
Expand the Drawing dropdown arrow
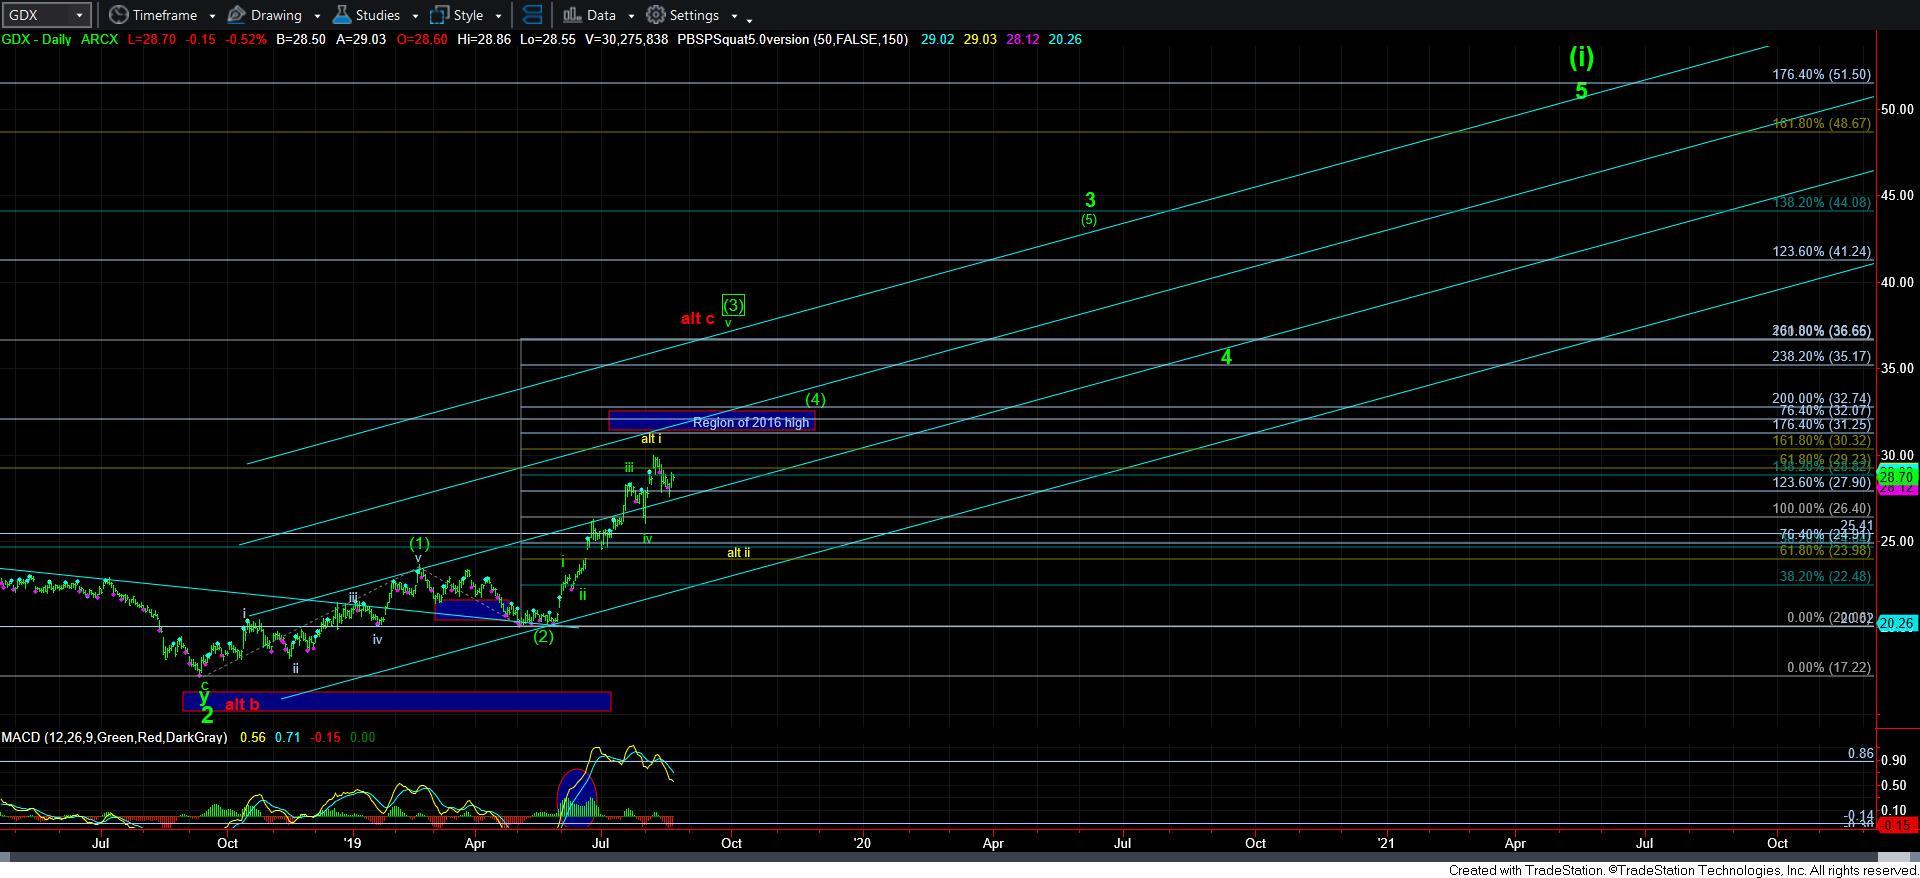point(316,16)
